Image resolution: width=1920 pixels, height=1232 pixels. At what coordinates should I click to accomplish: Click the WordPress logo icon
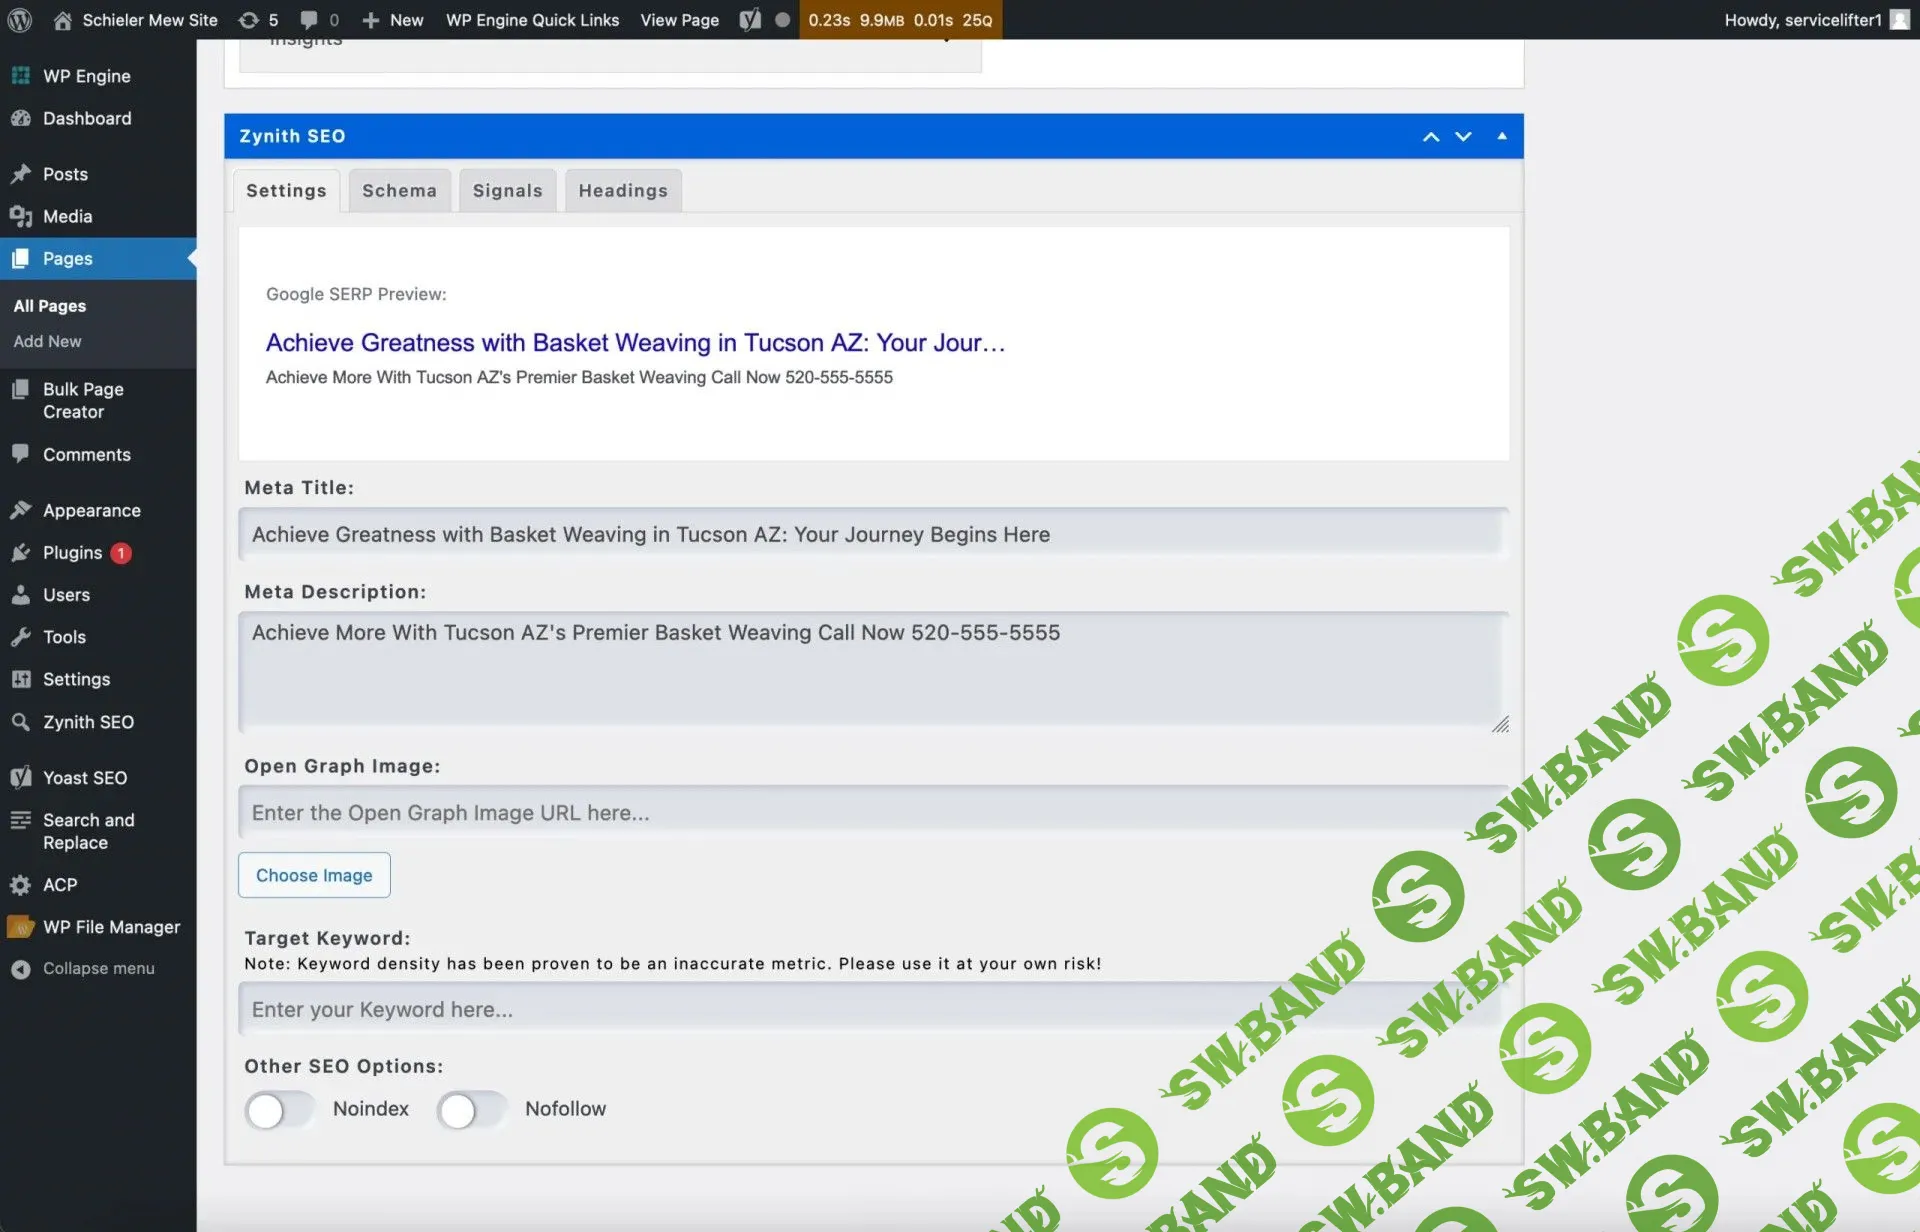click(x=20, y=20)
